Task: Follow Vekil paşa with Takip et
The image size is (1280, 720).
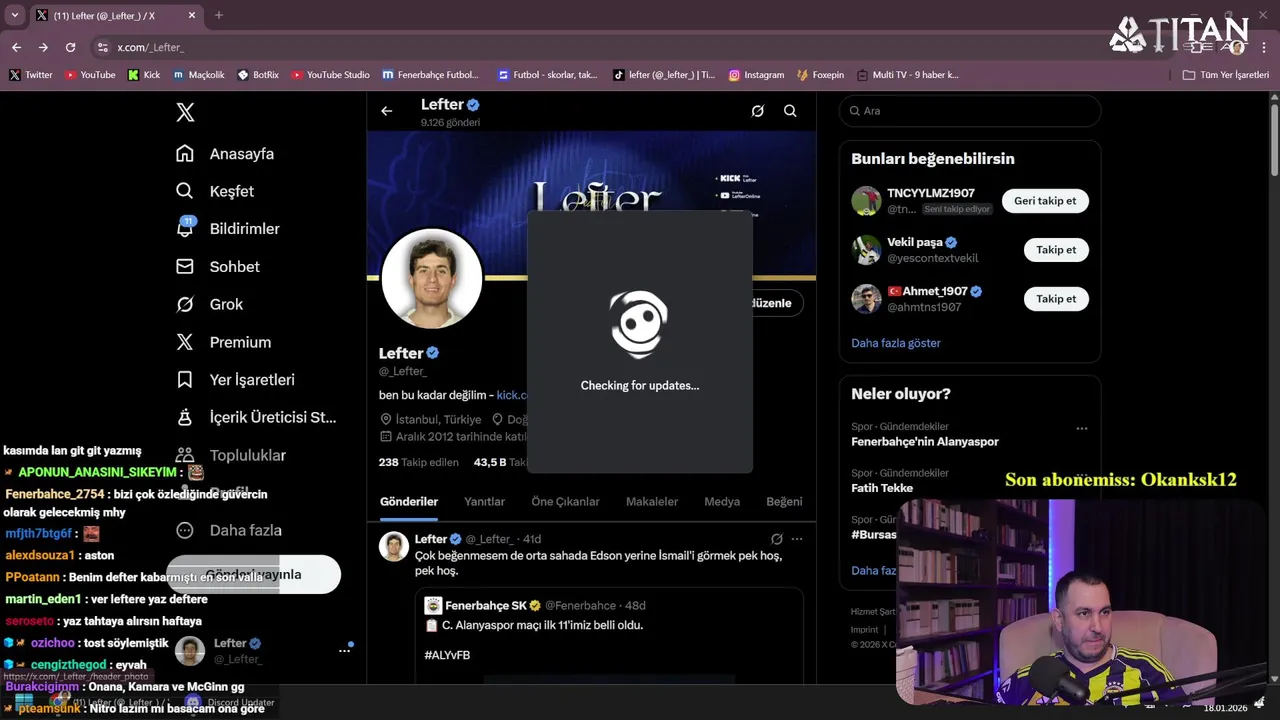Action: [x=1056, y=250]
